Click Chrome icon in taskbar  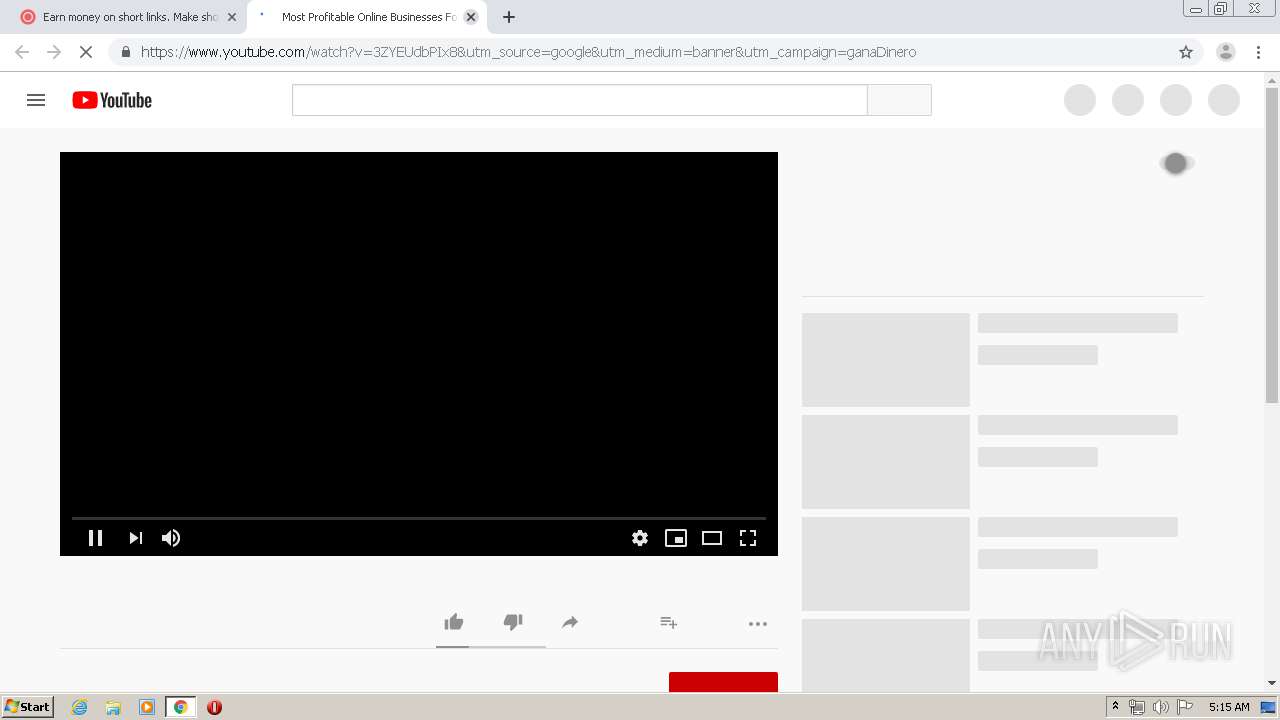tap(180, 707)
